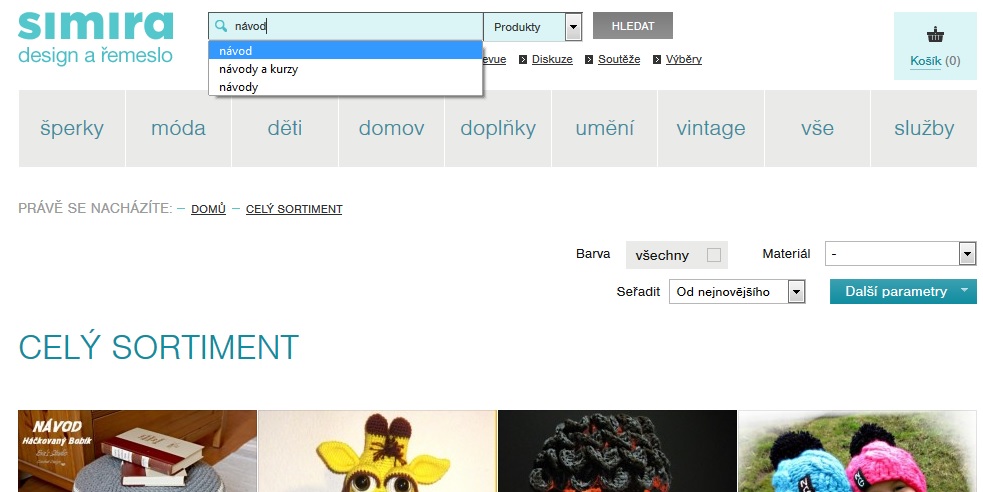Open the Návod Háčkovaný Bobík product thumbnail
The height and width of the screenshot is (492, 983).
pyautogui.click(x=137, y=451)
